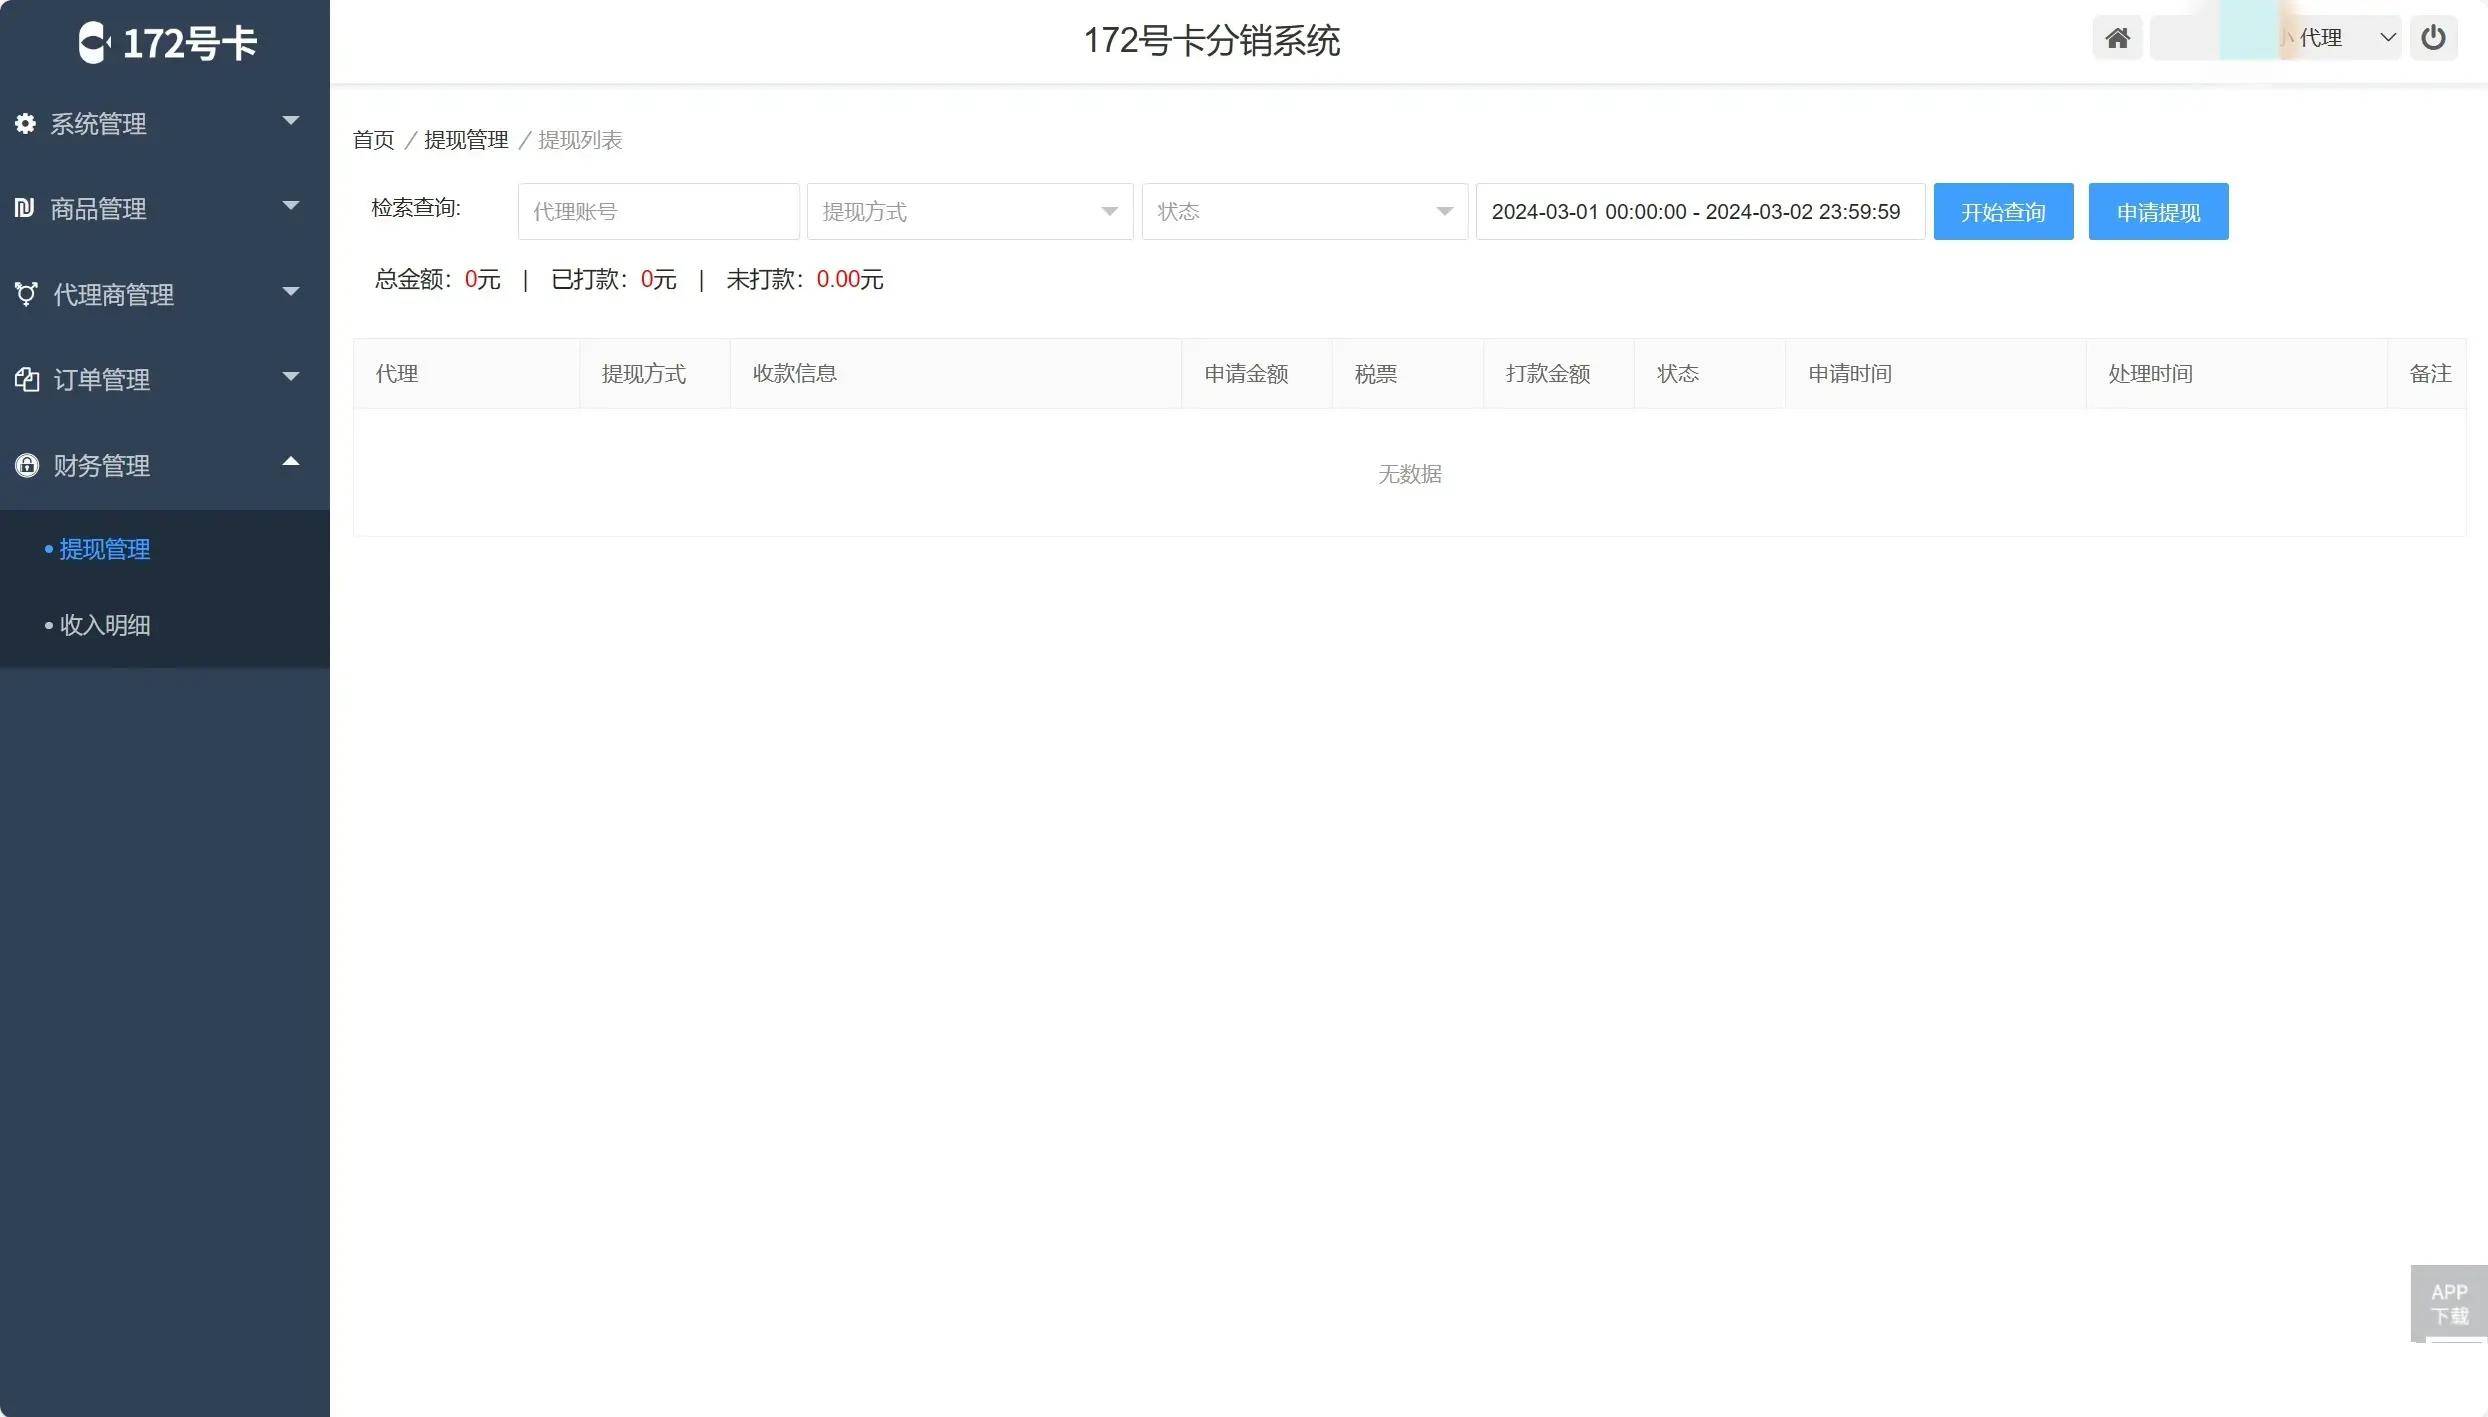Image resolution: width=2488 pixels, height=1417 pixels.
Task: Expand the 系统管理 menu arrow
Action: [x=291, y=121]
